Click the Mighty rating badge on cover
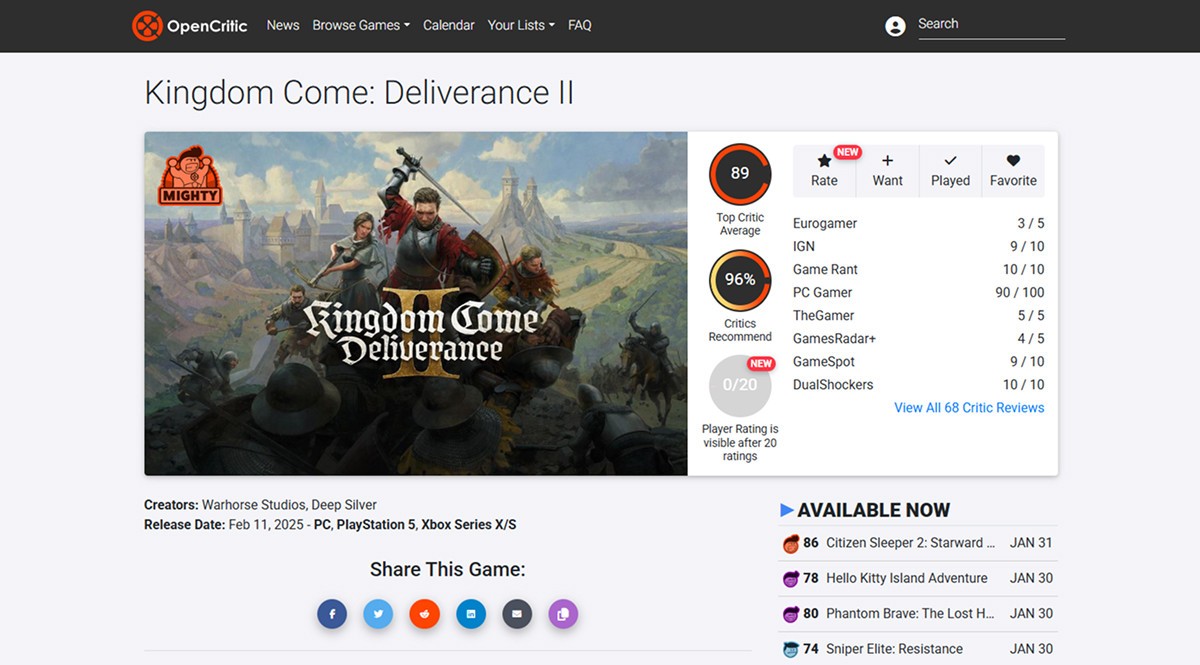The image size is (1200, 665). pyautogui.click(x=189, y=177)
